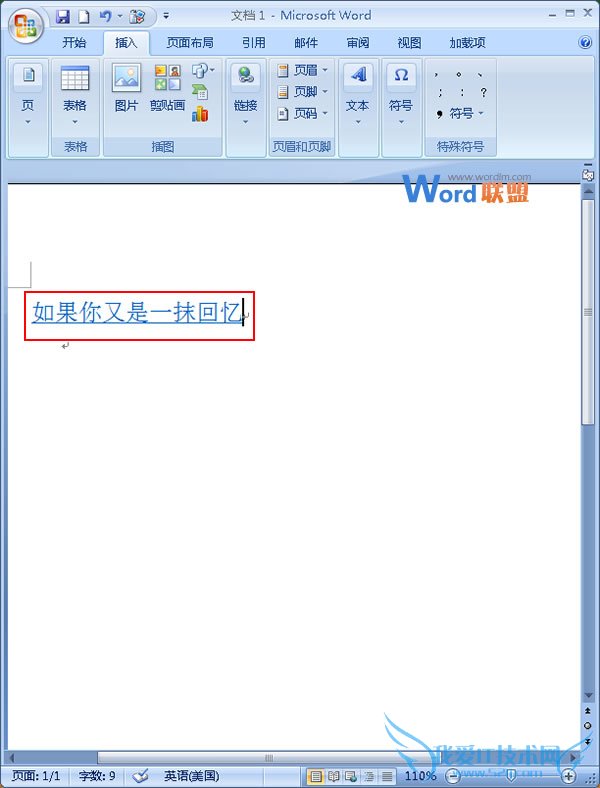Insert a picture with 图片 button

click(126, 88)
